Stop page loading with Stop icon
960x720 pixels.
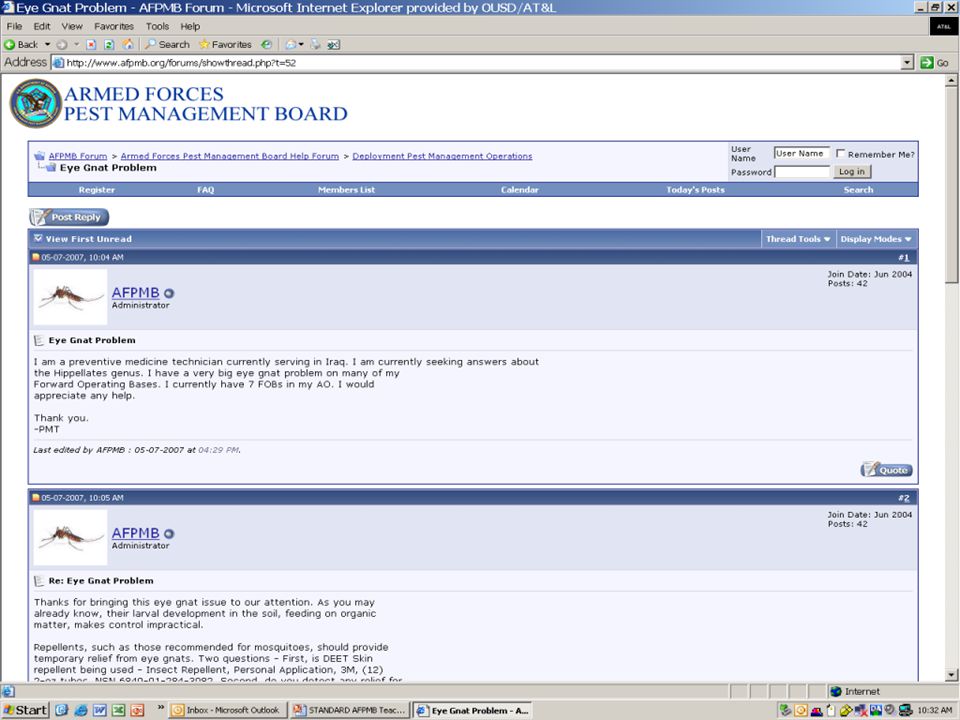(91, 45)
